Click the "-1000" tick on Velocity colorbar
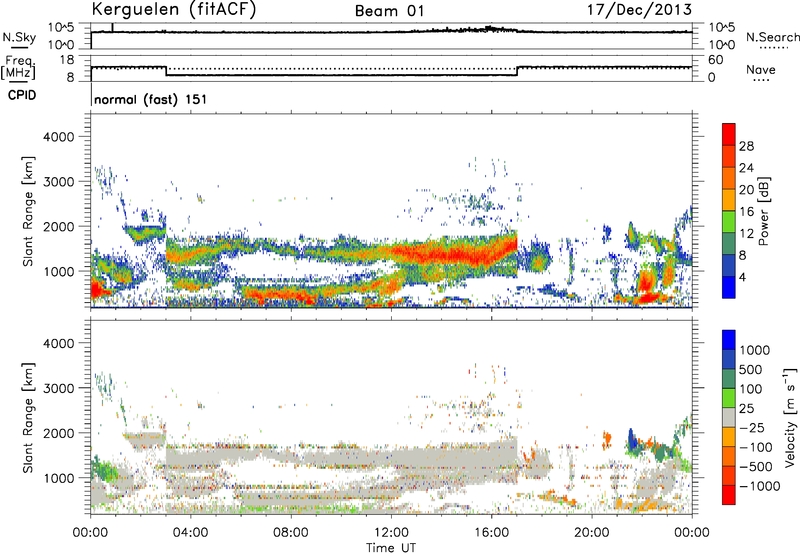800x554 pixels. pos(760,486)
